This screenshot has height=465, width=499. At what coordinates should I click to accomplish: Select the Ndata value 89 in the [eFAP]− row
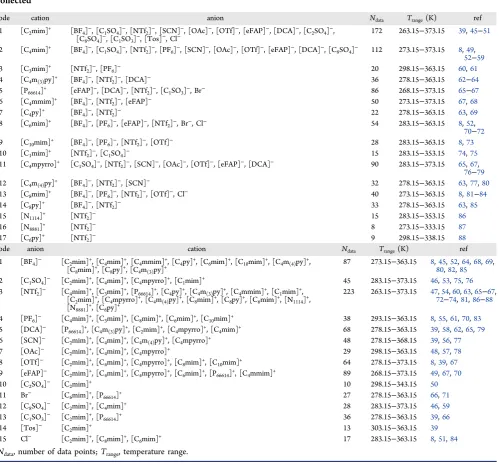347,374
